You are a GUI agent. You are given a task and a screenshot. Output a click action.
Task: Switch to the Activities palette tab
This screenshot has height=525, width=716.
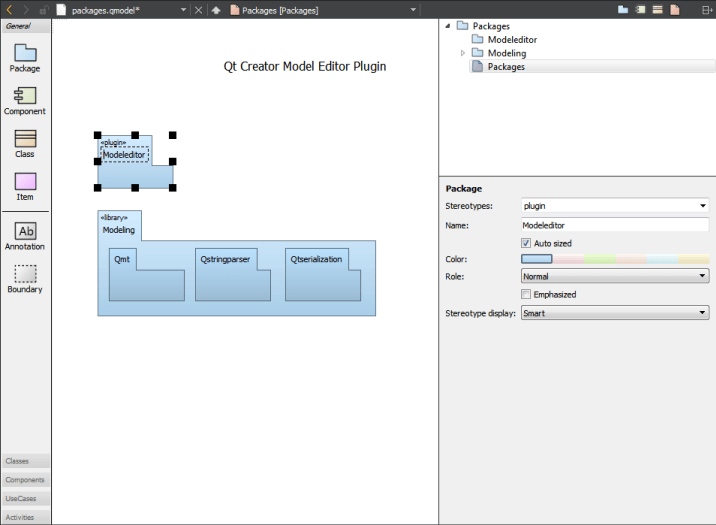26,517
